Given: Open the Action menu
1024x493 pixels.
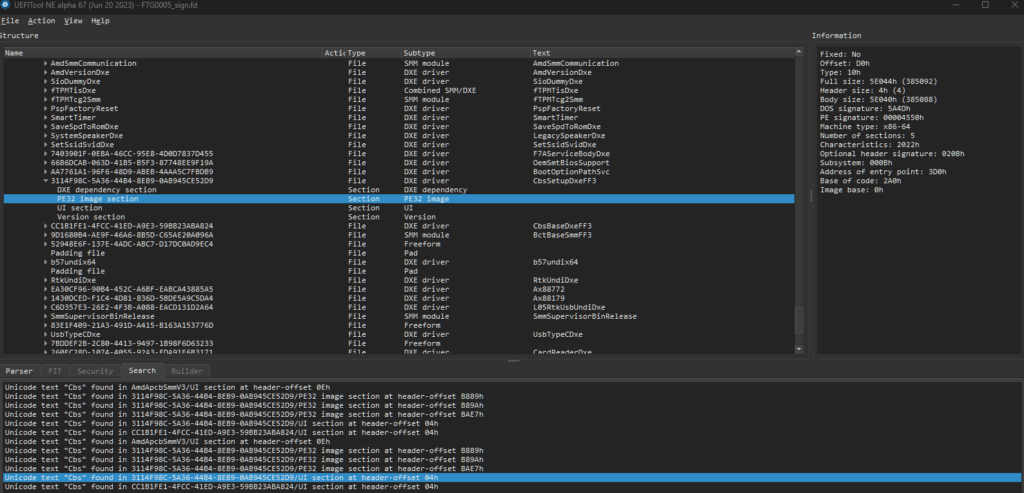Looking at the screenshot, I should tap(41, 21).
